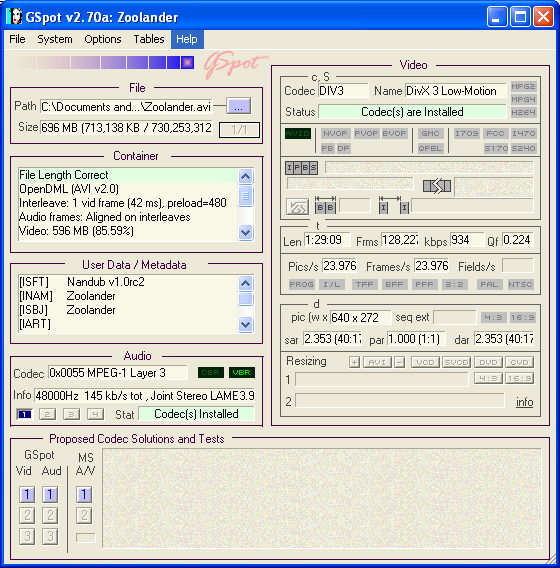Click the GMC indicator
Viewport: 560px width, 568px height.
point(430,133)
